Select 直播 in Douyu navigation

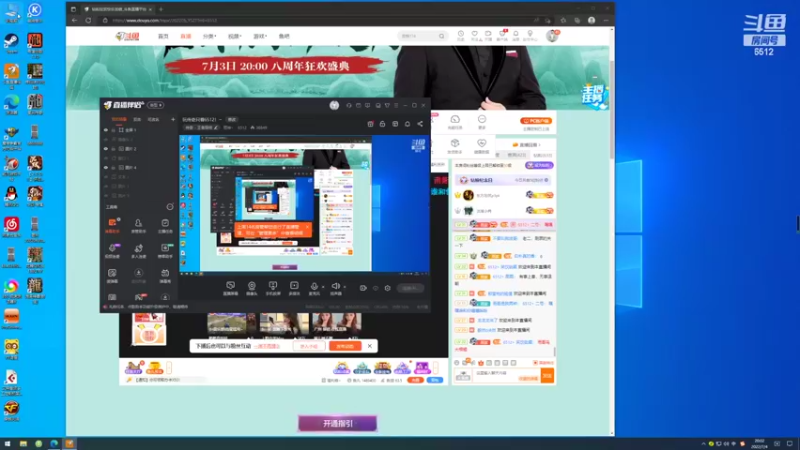point(186,36)
